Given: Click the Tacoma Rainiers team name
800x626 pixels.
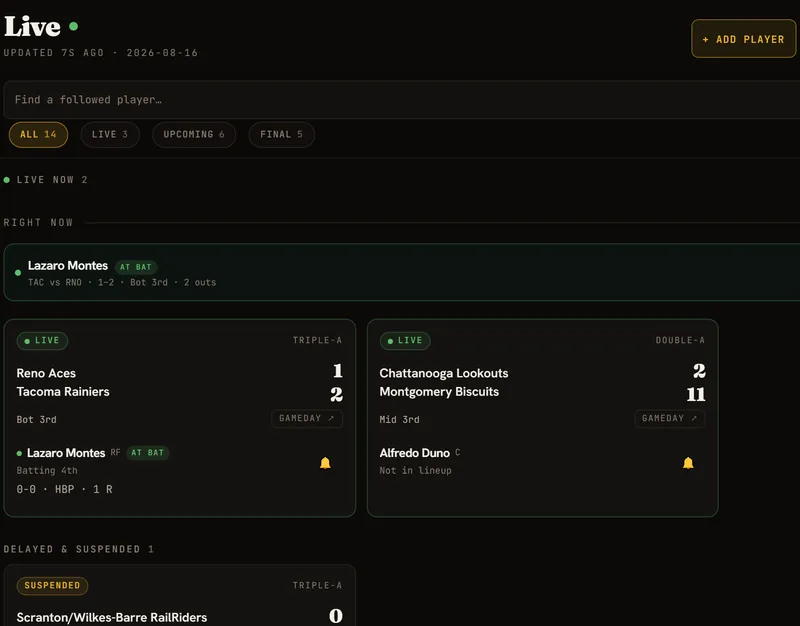Looking at the screenshot, I should (x=63, y=392).
